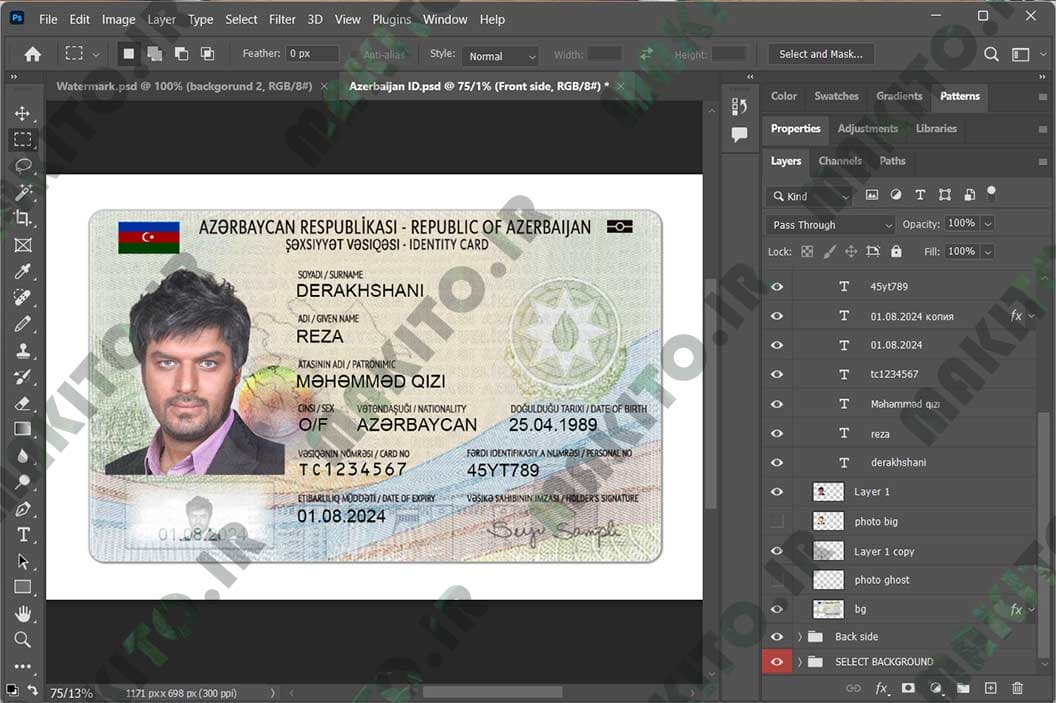The width and height of the screenshot is (1056, 703).
Task: Select the Rectangle shape tool
Action: [x=22, y=587]
